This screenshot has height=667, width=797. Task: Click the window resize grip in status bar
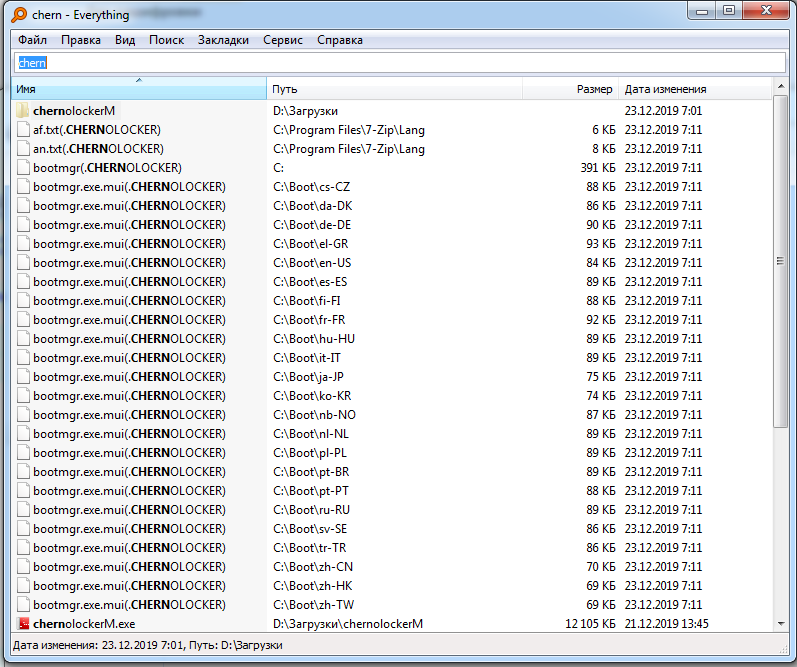[783, 649]
